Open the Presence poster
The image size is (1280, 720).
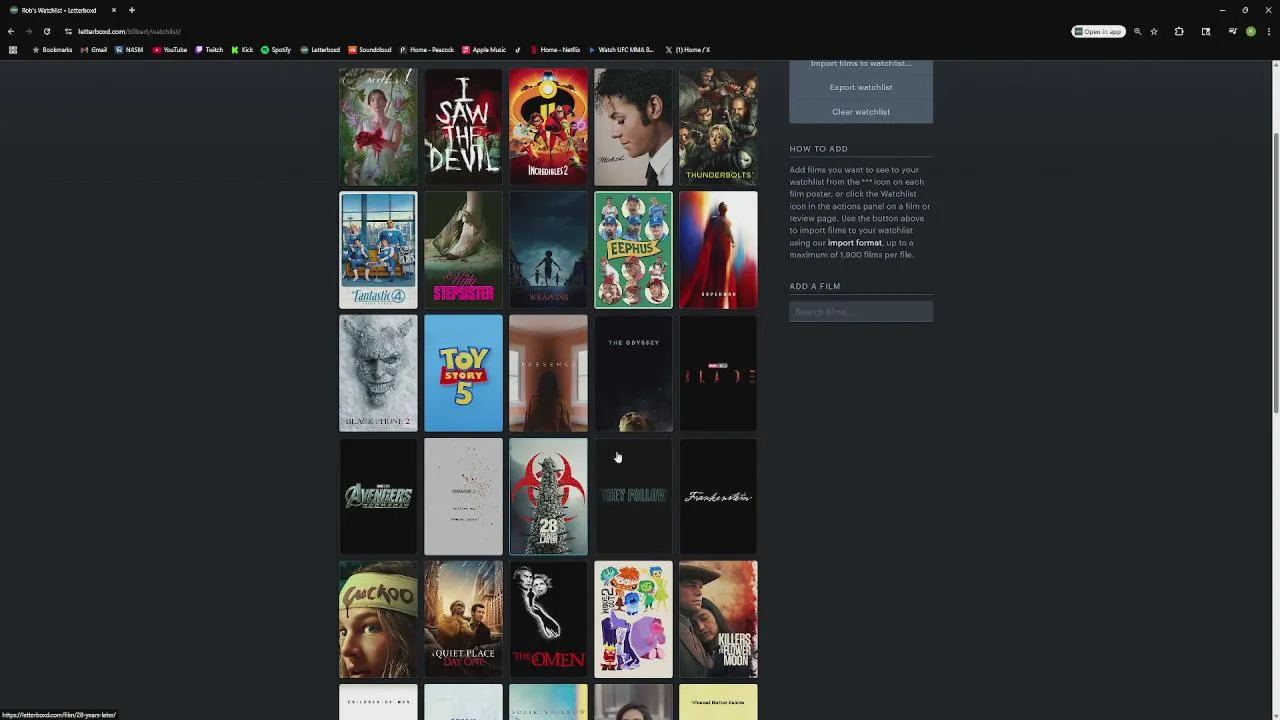(548, 373)
